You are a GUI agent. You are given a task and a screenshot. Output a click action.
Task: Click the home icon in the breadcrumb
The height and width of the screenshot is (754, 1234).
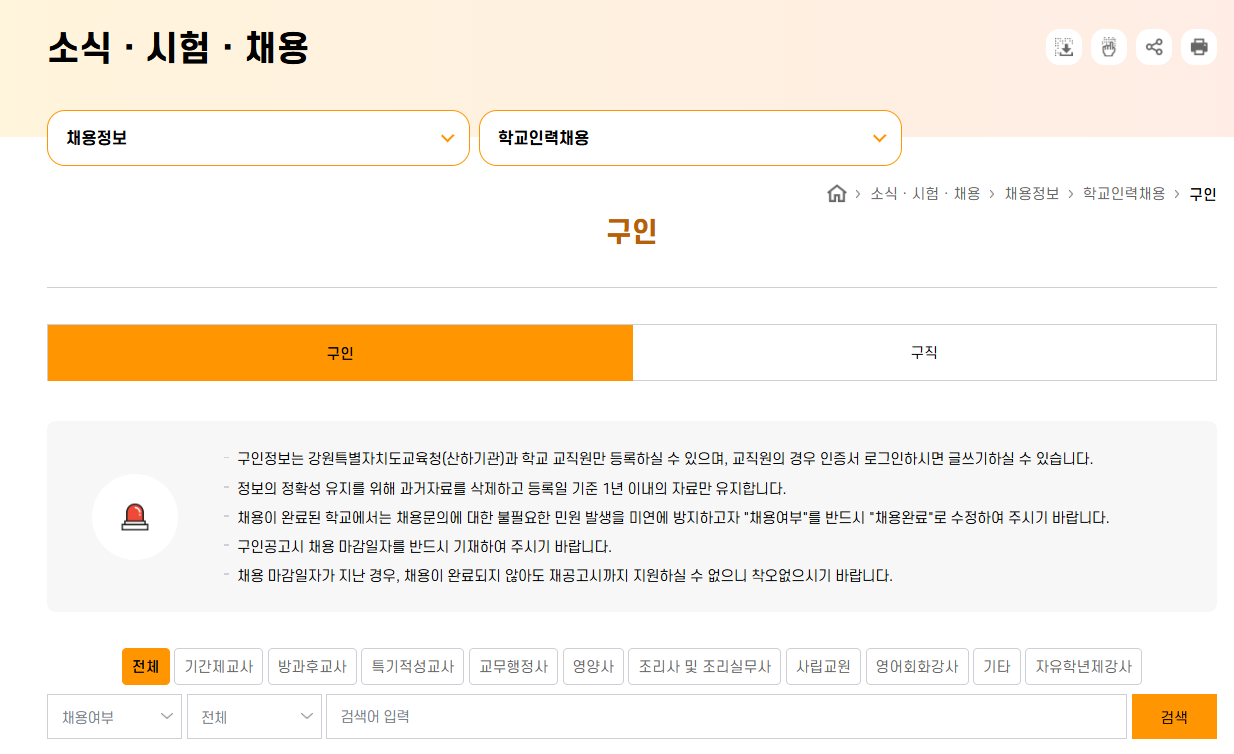tap(837, 194)
